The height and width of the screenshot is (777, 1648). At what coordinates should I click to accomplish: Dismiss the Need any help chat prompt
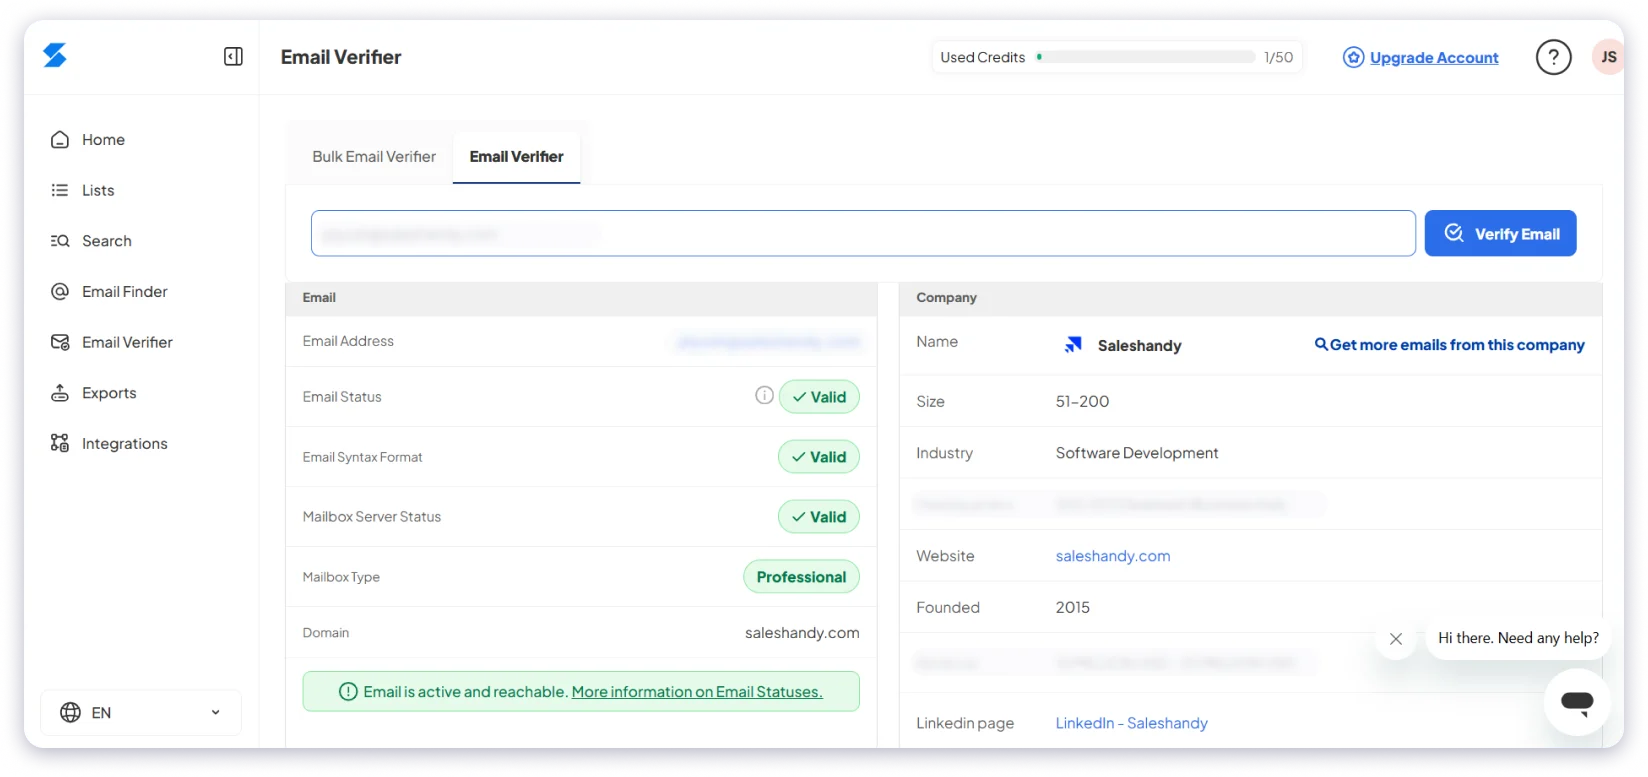(1396, 639)
